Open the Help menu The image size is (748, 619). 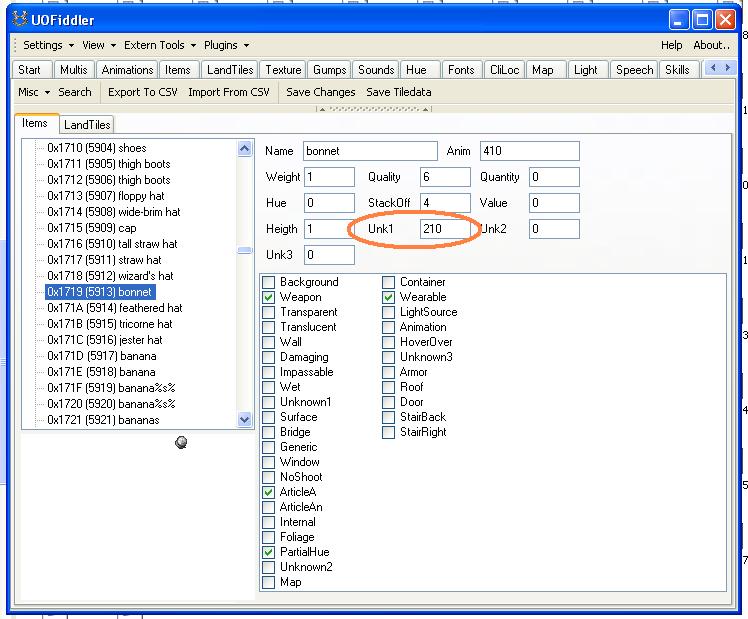[x=671, y=45]
